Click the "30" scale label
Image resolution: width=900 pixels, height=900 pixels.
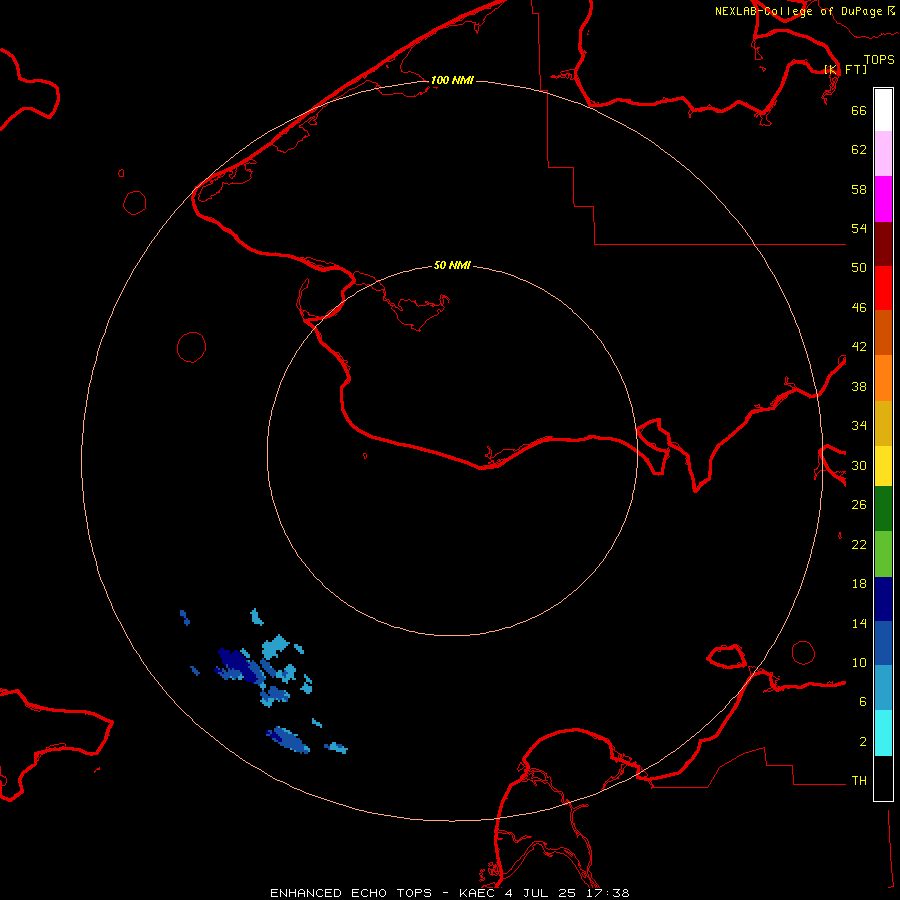(859, 465)
